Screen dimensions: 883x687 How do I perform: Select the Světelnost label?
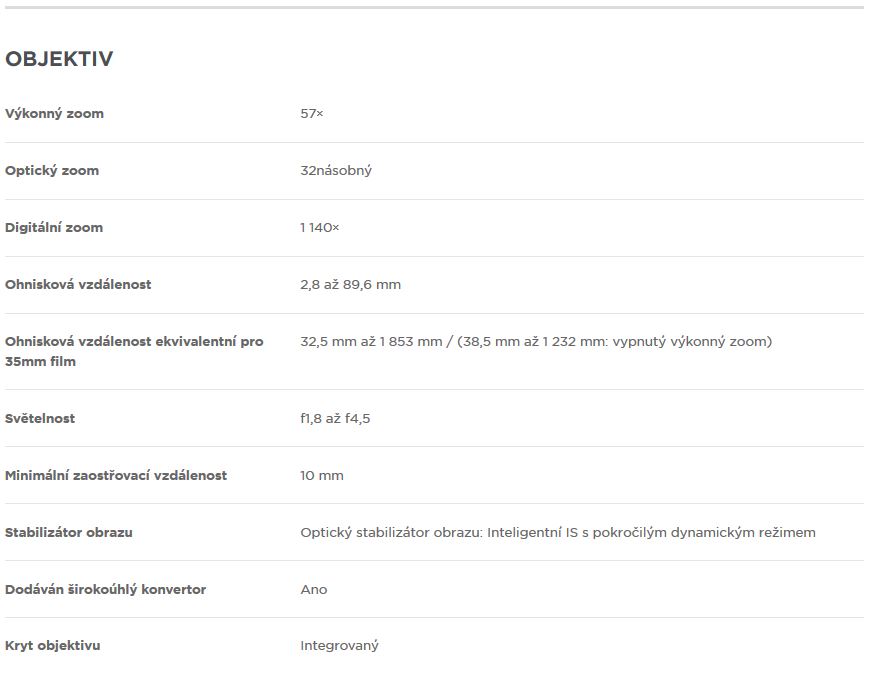click(x=40, y=418)
